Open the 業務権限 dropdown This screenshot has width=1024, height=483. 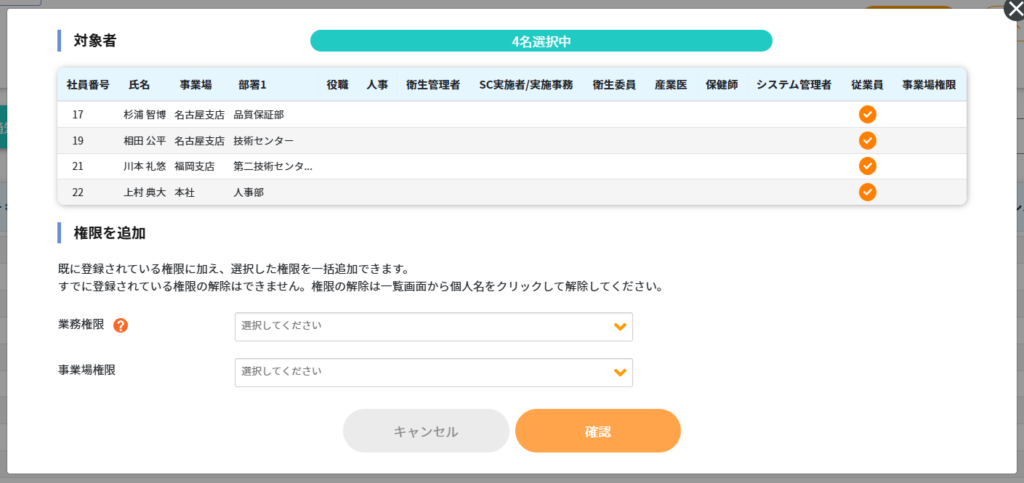[x=434, y=326]
